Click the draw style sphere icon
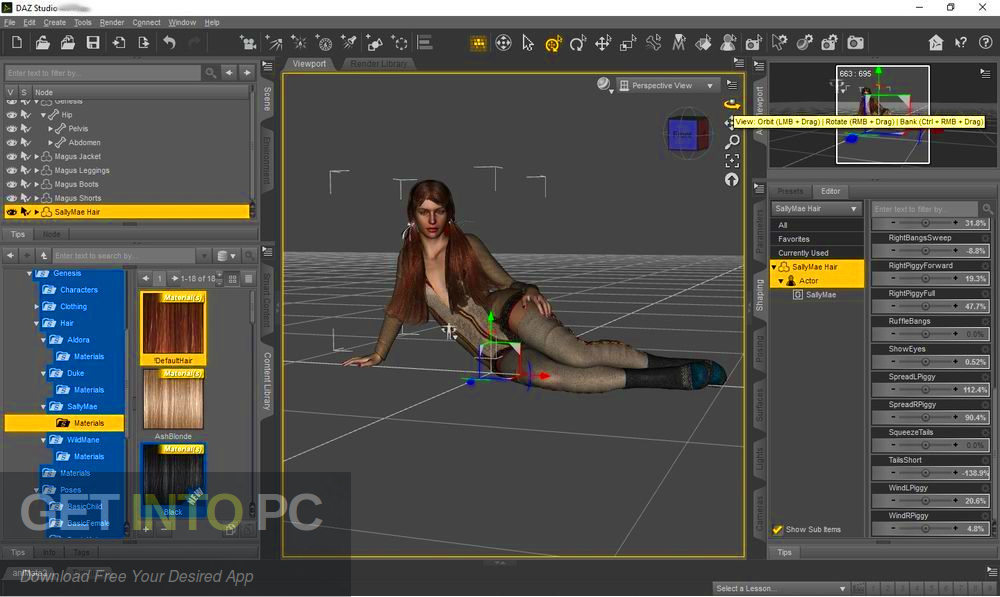The width and height of the screenshot is (1000, 597). (603, 84)
